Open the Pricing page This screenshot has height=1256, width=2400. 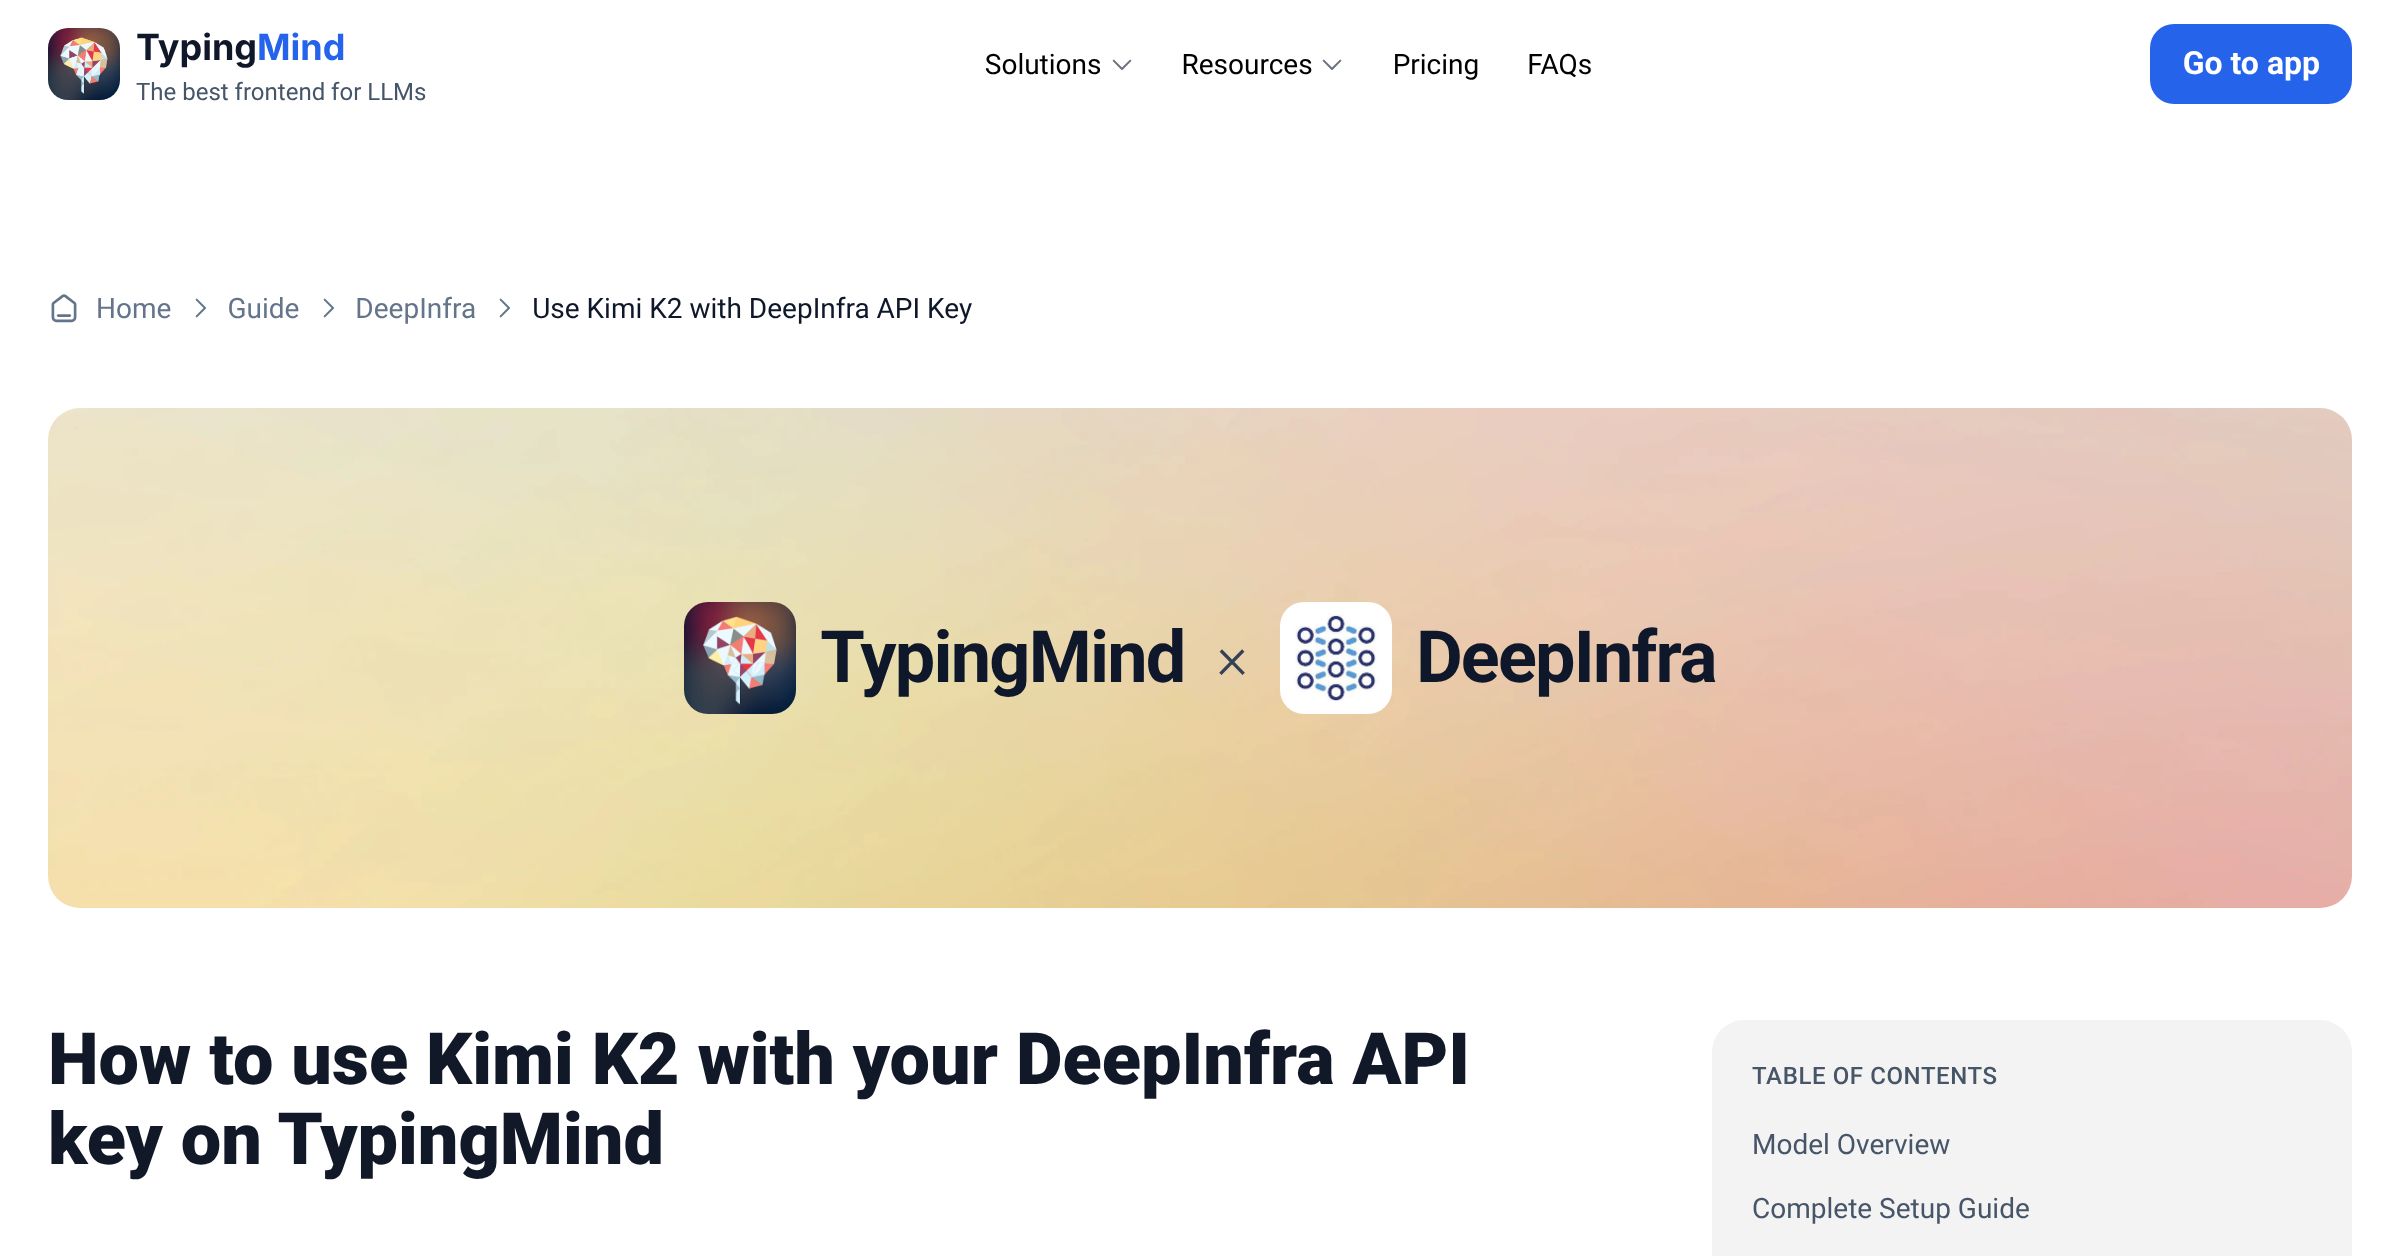click(1435, 65)
